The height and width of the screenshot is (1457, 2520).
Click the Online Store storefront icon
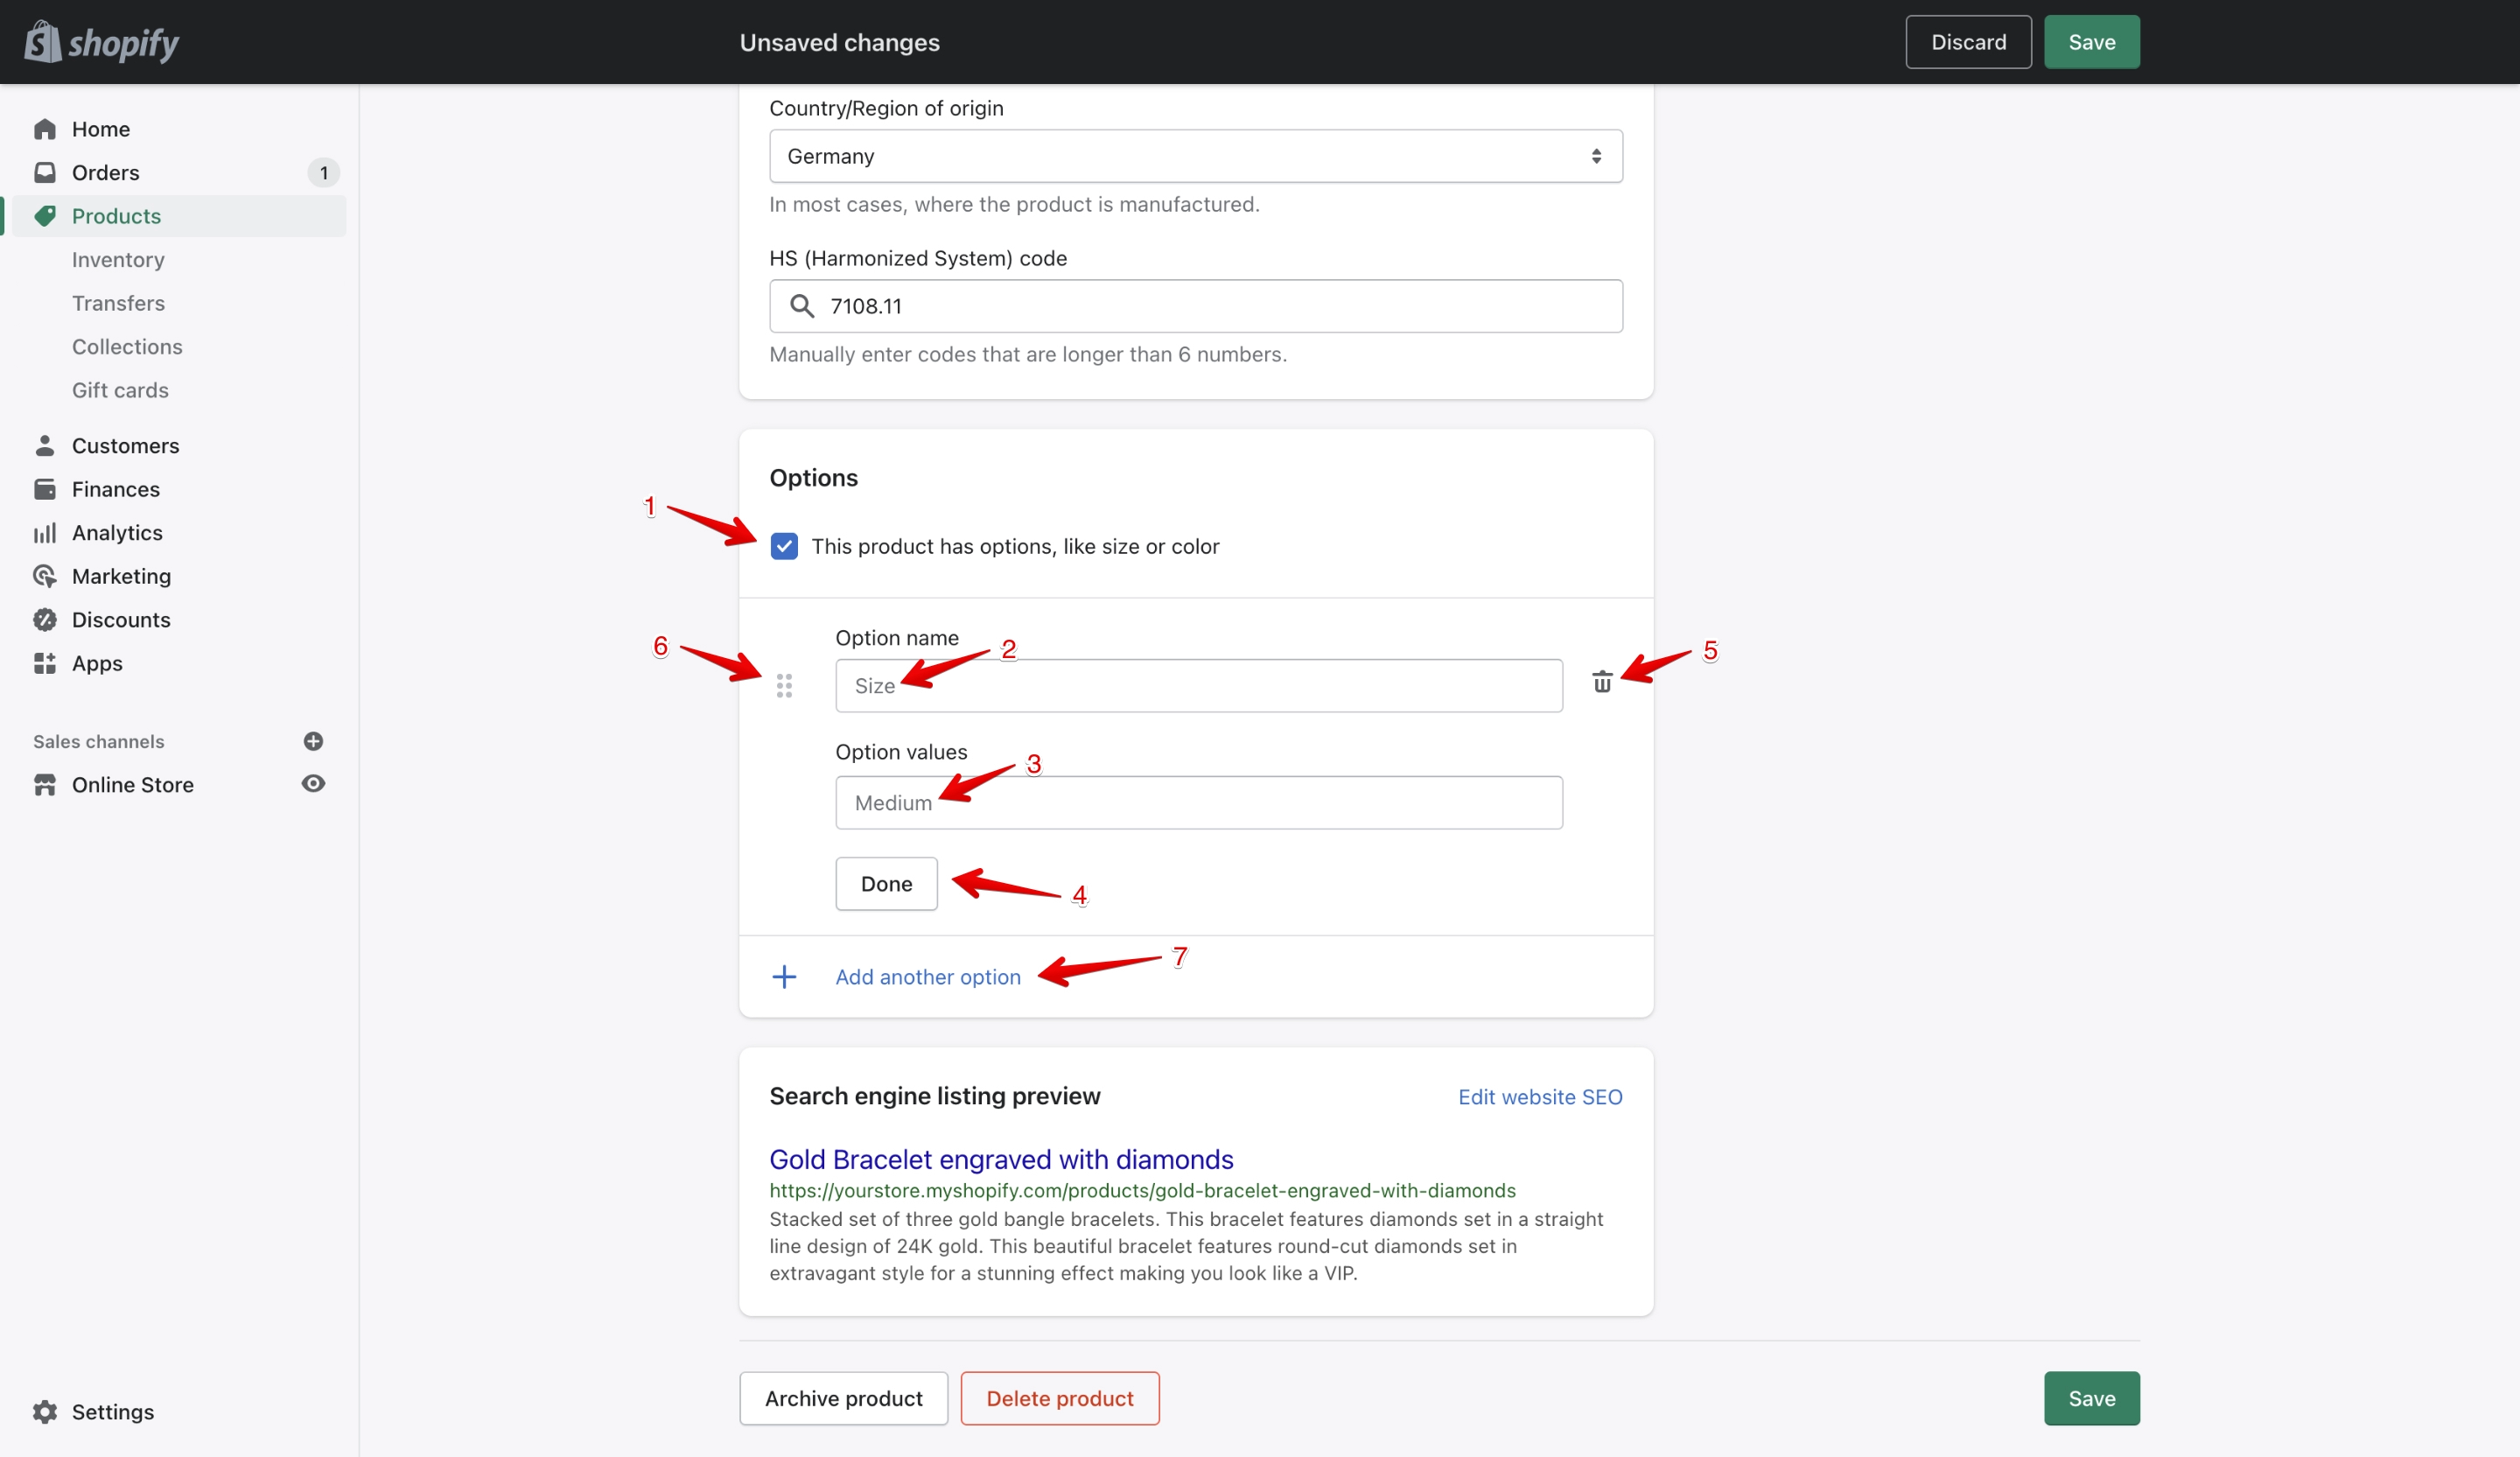pyautogui.click(x=45, y=785)
